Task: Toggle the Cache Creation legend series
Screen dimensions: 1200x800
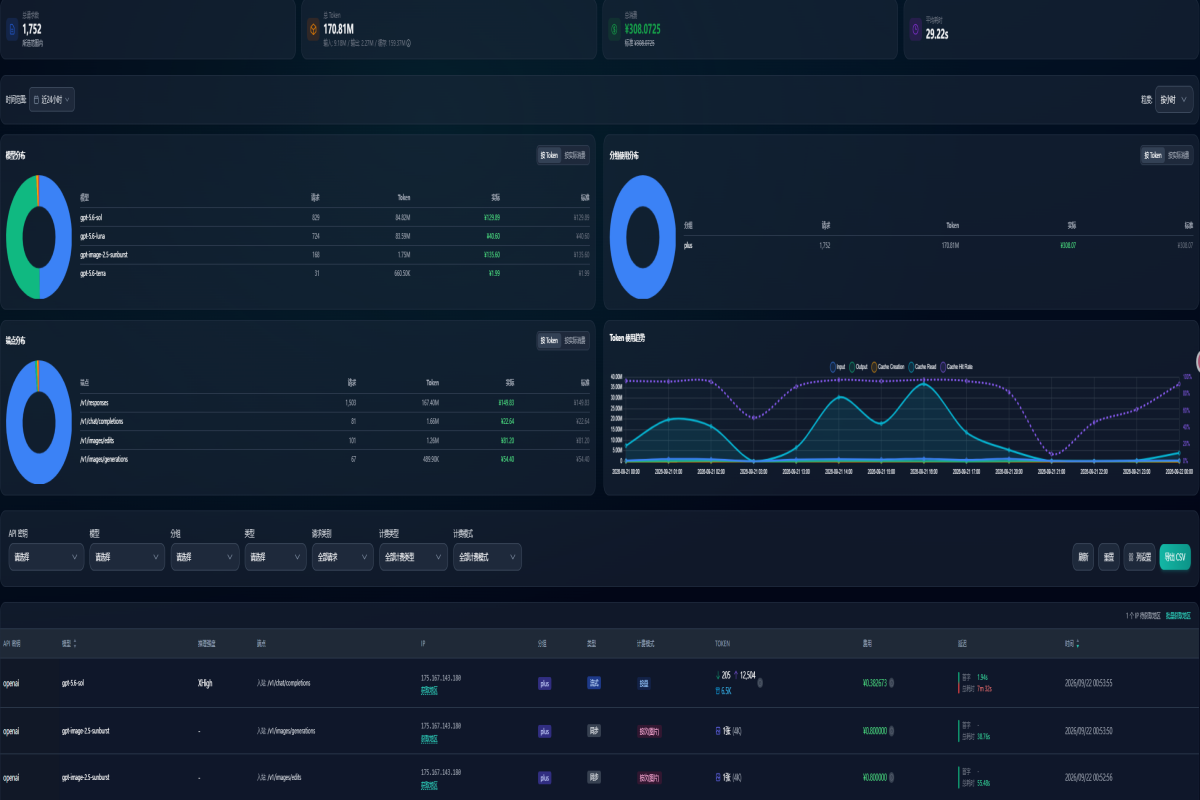Action: pos(888,367)
